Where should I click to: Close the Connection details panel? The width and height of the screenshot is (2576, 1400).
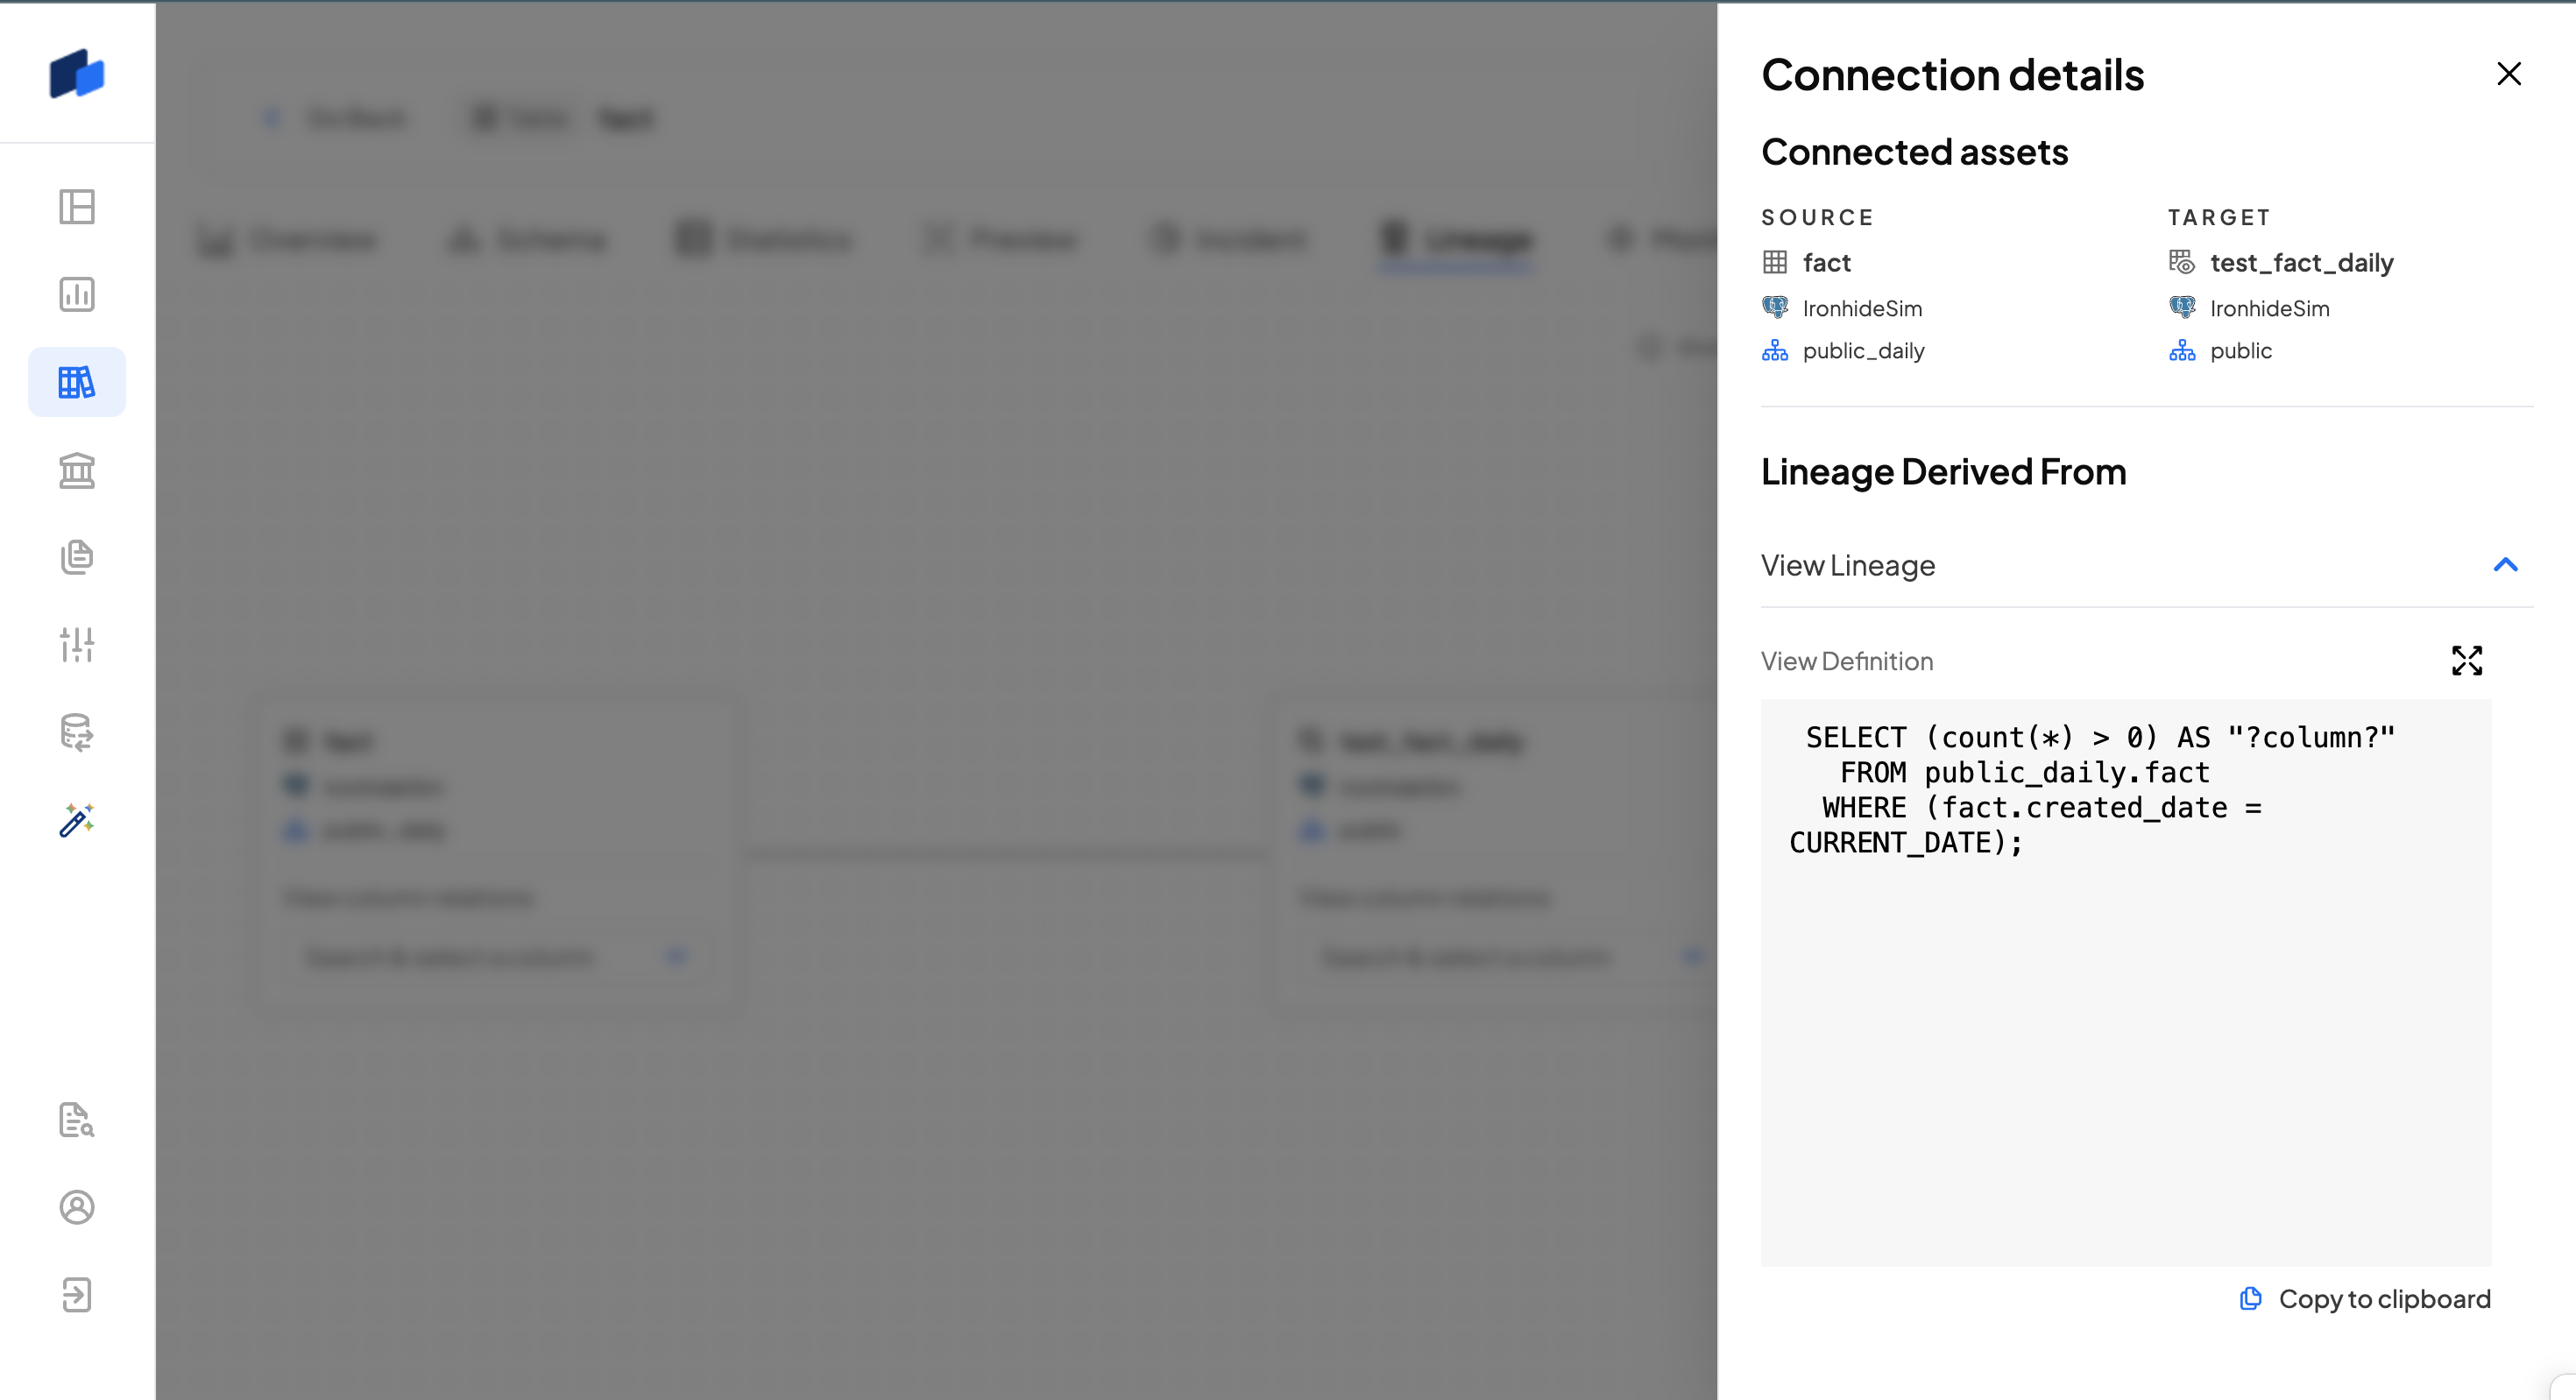point(2508,74)
